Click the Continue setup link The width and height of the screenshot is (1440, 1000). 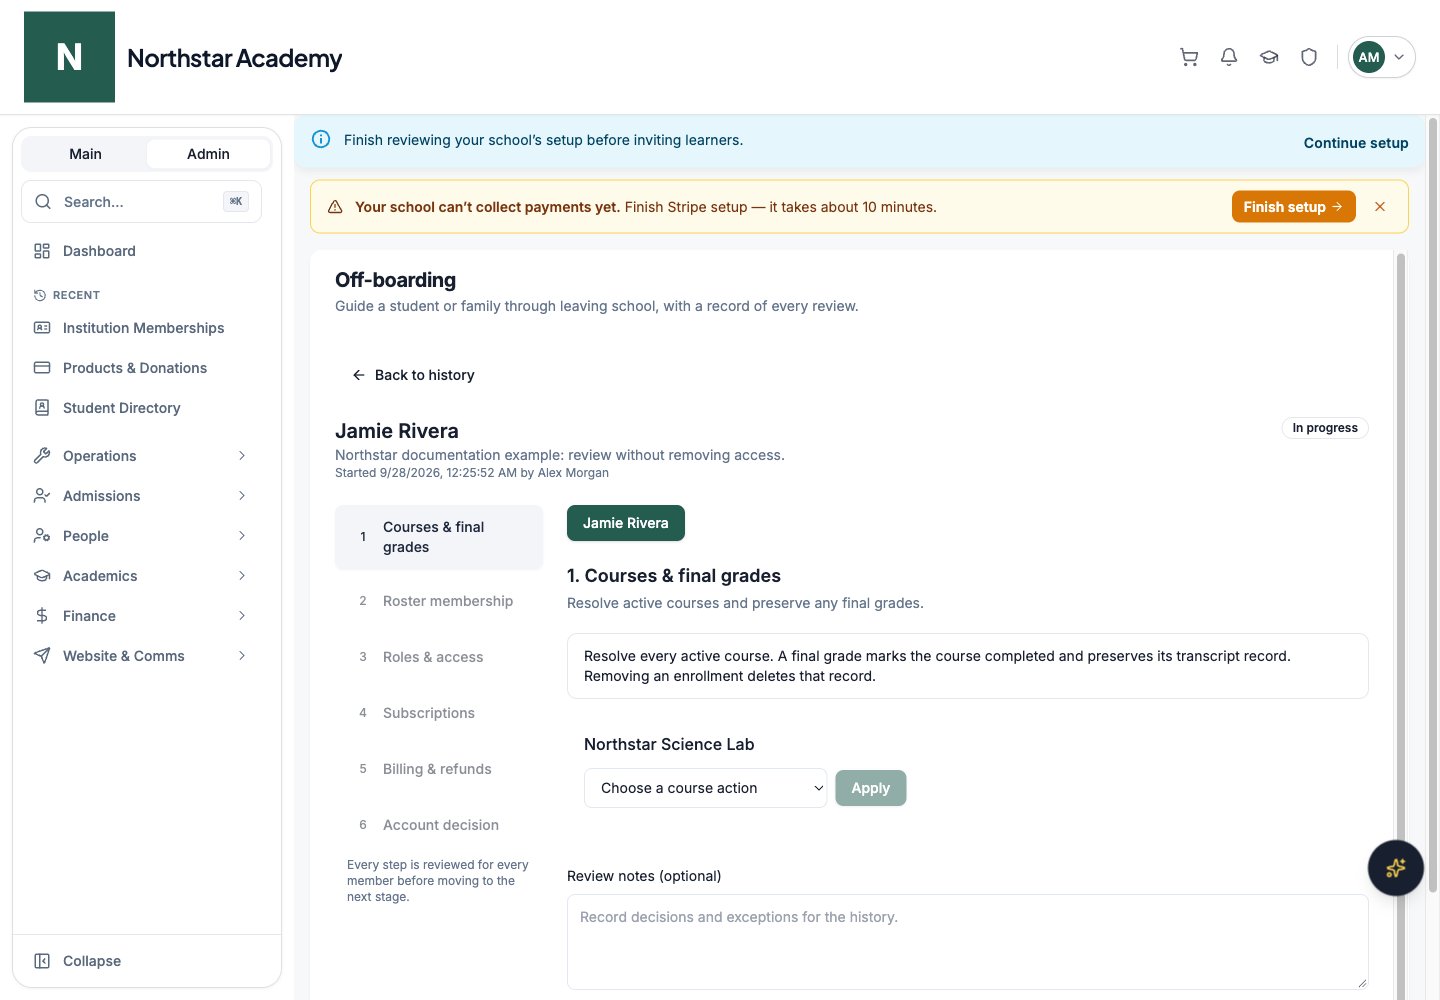pos(1356,143)
